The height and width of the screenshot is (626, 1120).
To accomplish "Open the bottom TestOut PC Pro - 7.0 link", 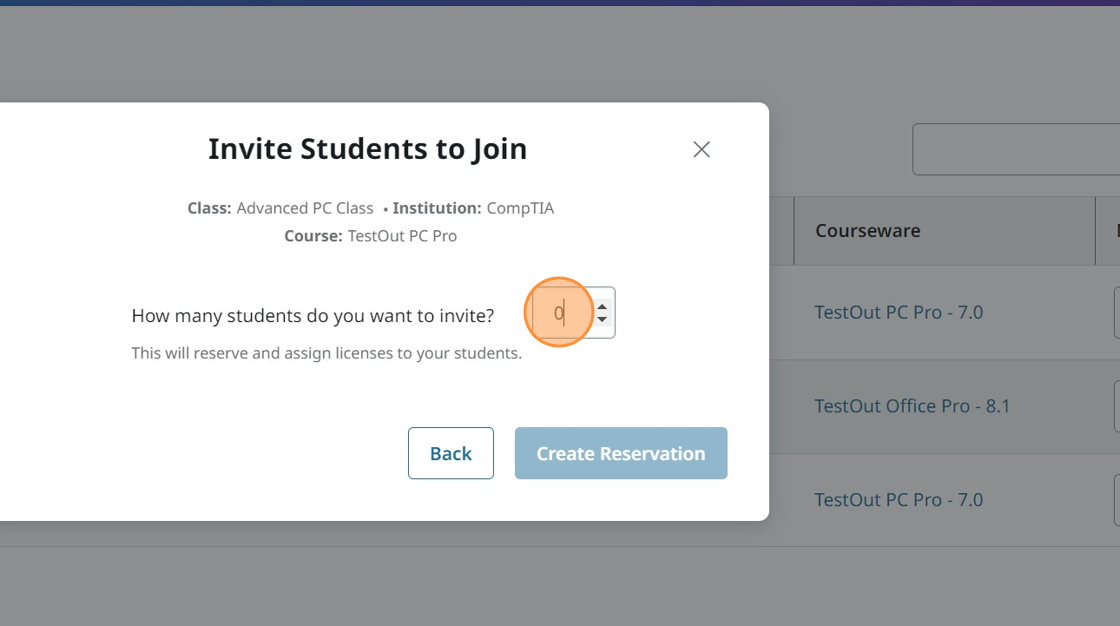I will (x=898, y=499).
